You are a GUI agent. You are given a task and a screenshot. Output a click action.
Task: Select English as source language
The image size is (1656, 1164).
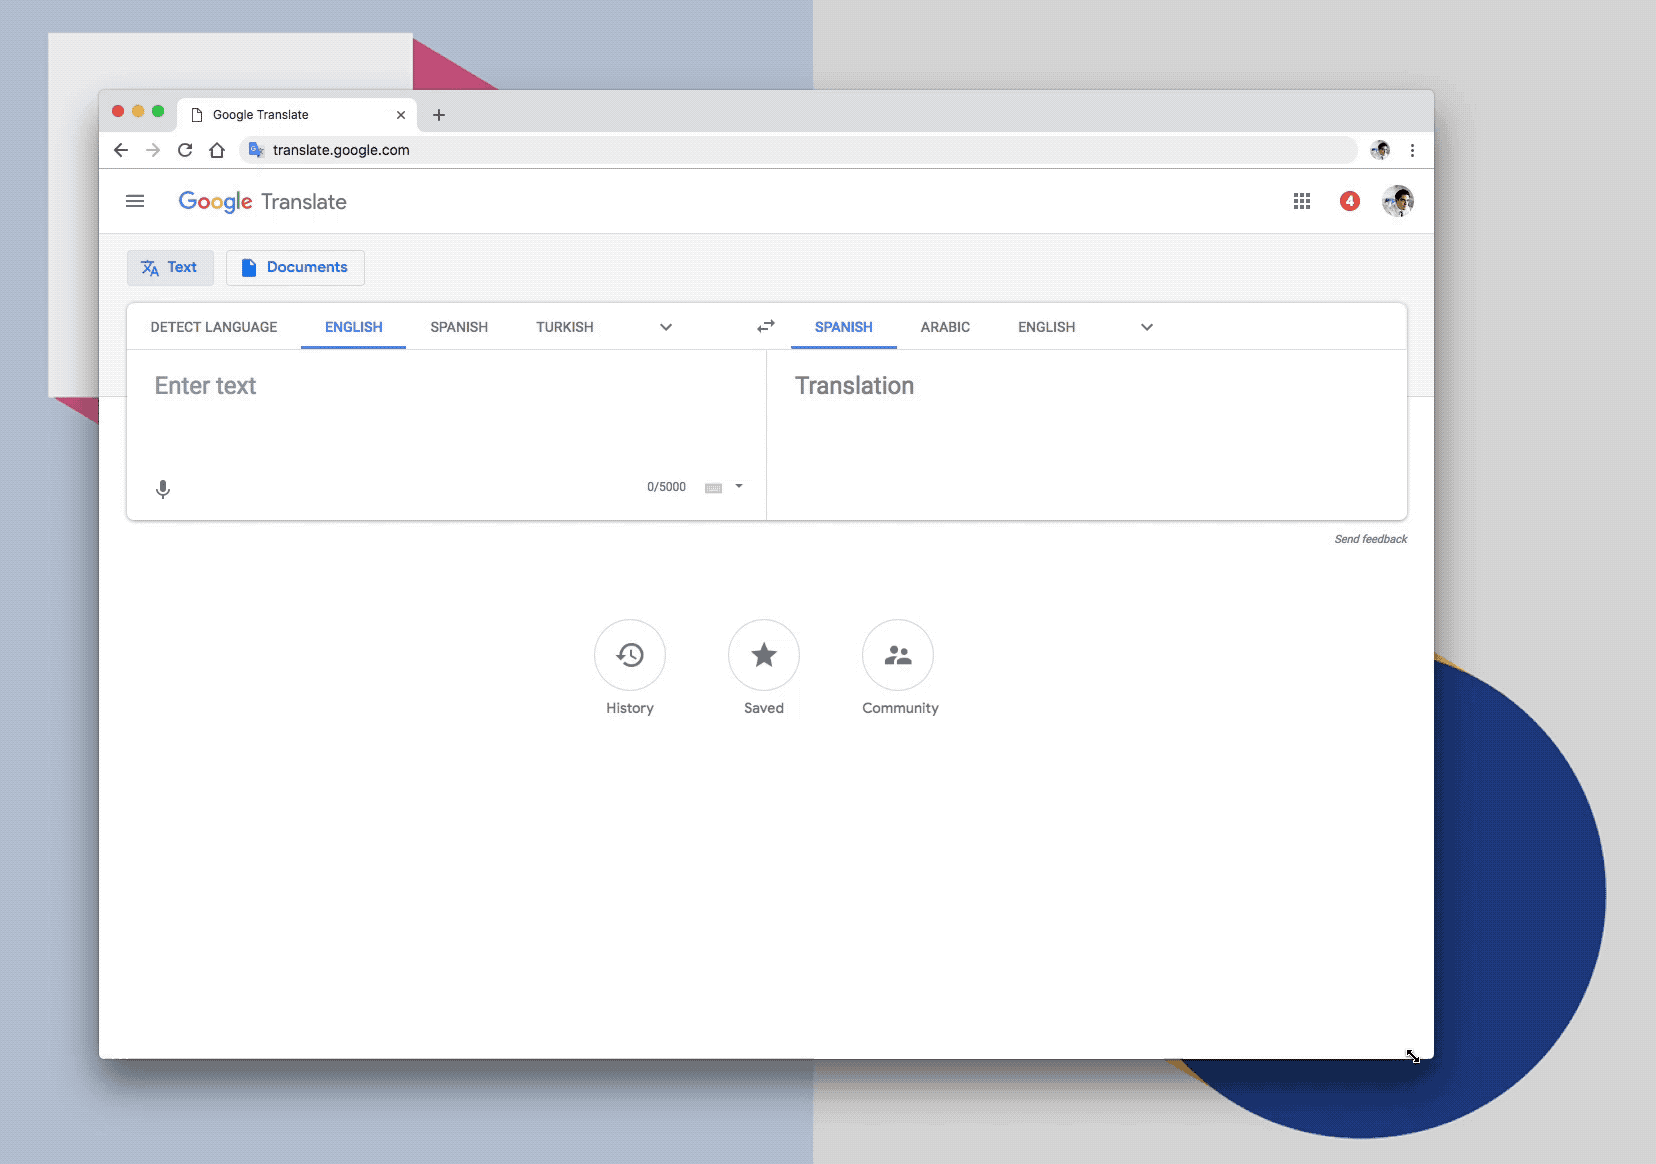tap(354, 327)
